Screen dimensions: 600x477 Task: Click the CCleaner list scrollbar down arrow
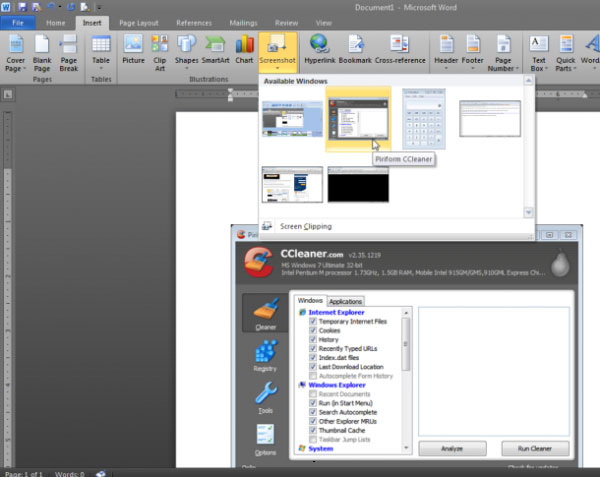(x=406, y=448)
